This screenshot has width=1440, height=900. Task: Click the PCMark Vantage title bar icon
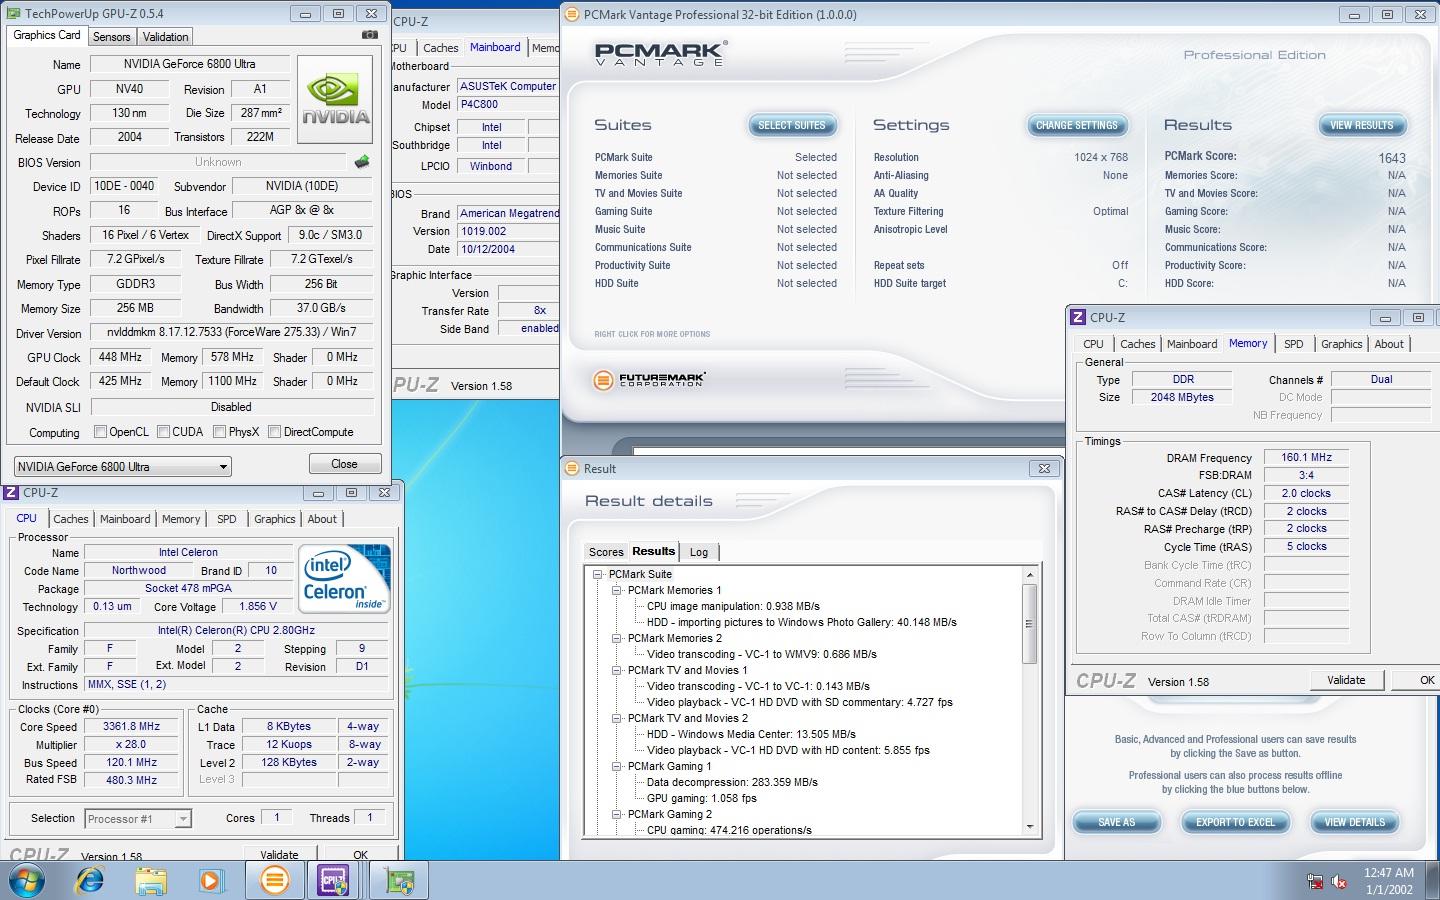pyautogui.click(x=572, y=14)
